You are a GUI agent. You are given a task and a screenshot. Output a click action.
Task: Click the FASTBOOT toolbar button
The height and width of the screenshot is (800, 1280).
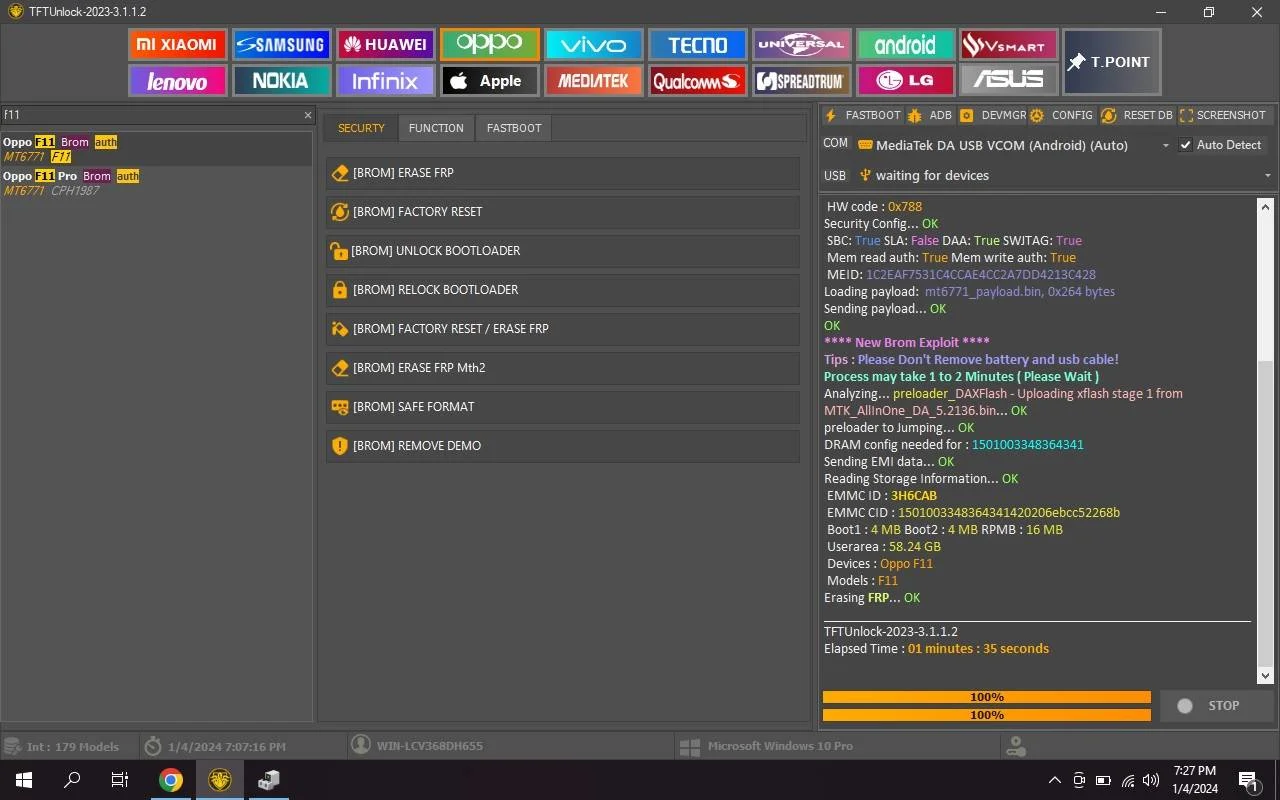[862, 115]
